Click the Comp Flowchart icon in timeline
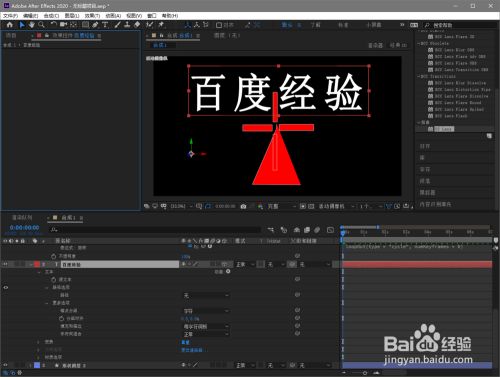The height and width of the screenshot is (377, 500). [x=271, y=230]
